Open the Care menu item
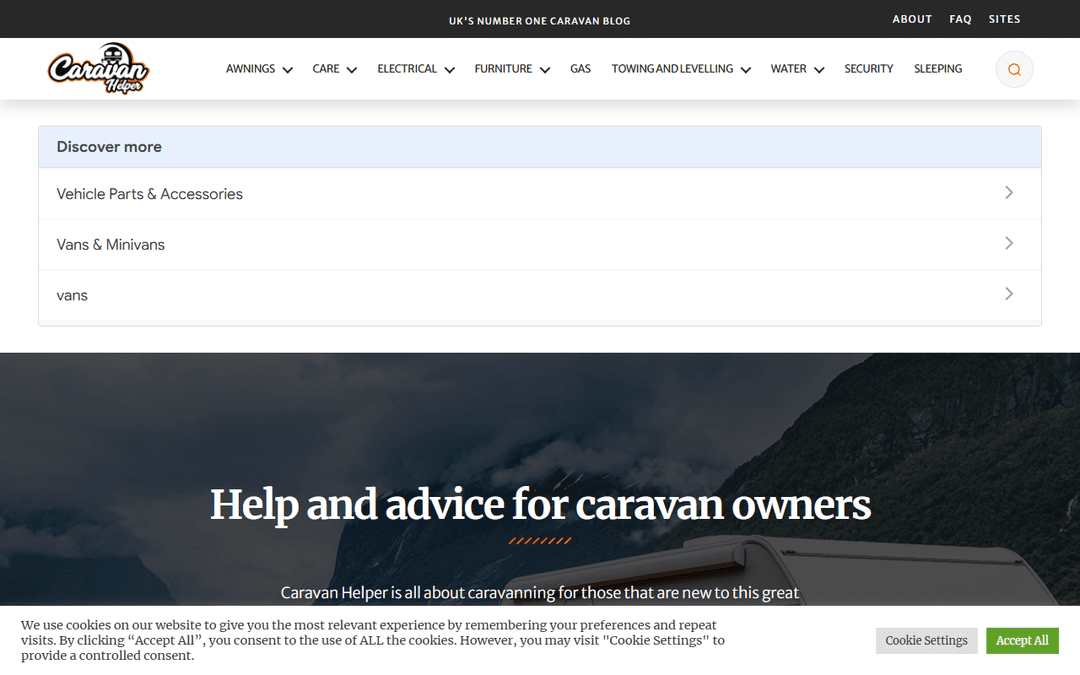This screenshot has height=675, width=1080. [326, 69]
